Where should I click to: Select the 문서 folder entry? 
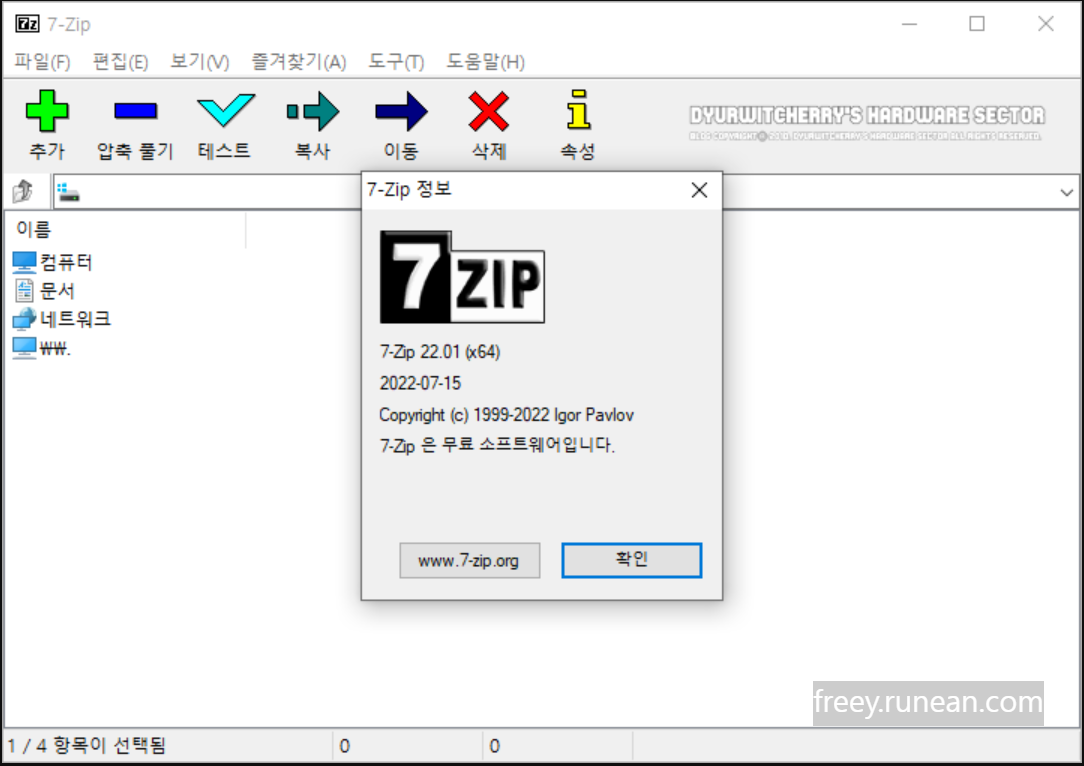[x=56, y=290]
